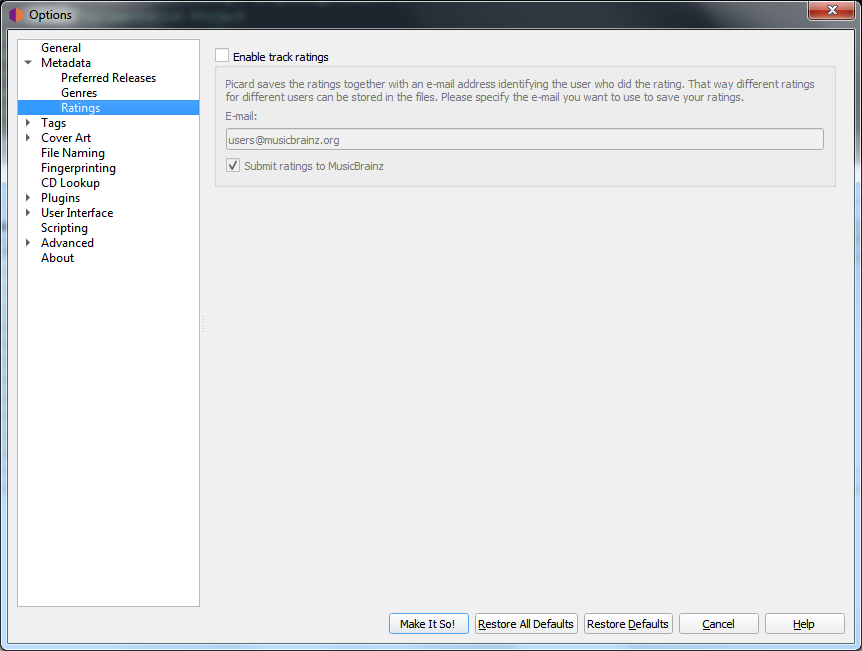The width and height of the screenshot is (862, 651).
Task: Expand the Cover Art tree section
Action: 28,137
